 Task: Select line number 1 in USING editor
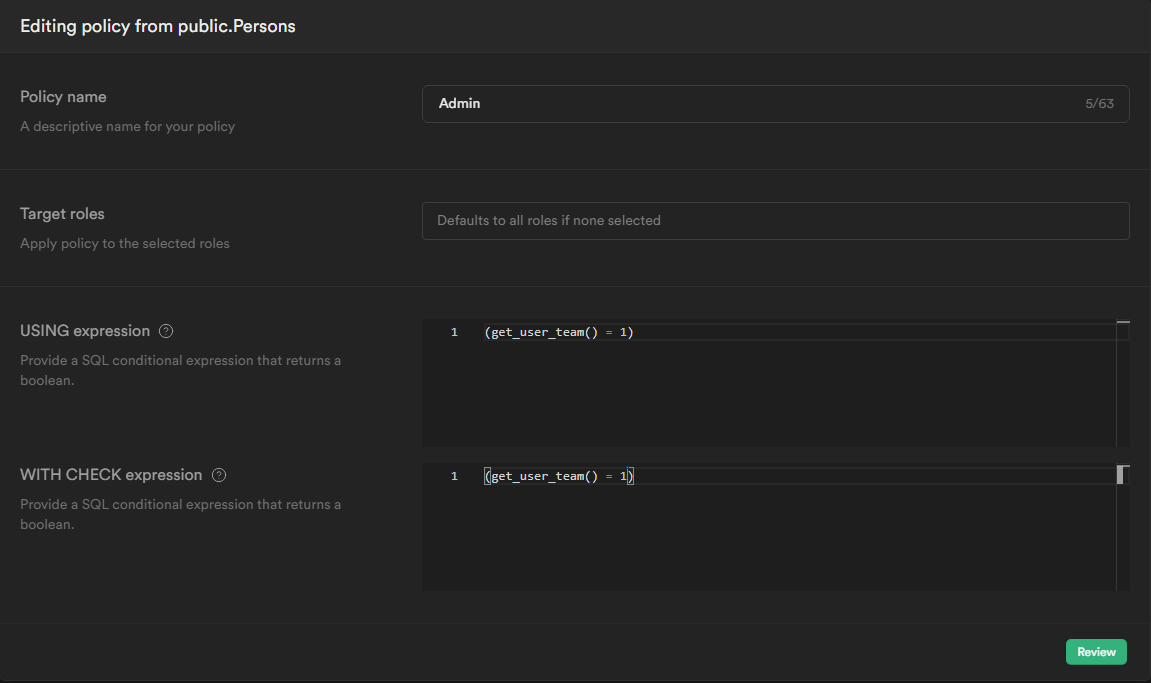click(454, 332)
